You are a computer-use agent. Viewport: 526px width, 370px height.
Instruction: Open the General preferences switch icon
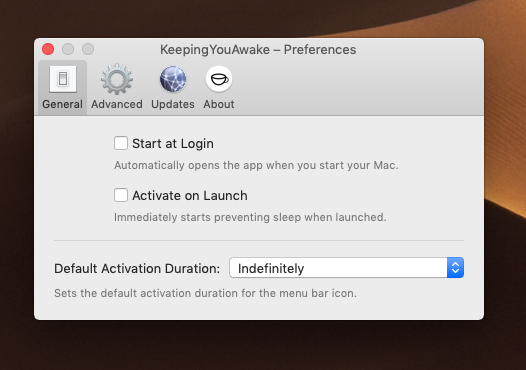(x=63, y=79)
